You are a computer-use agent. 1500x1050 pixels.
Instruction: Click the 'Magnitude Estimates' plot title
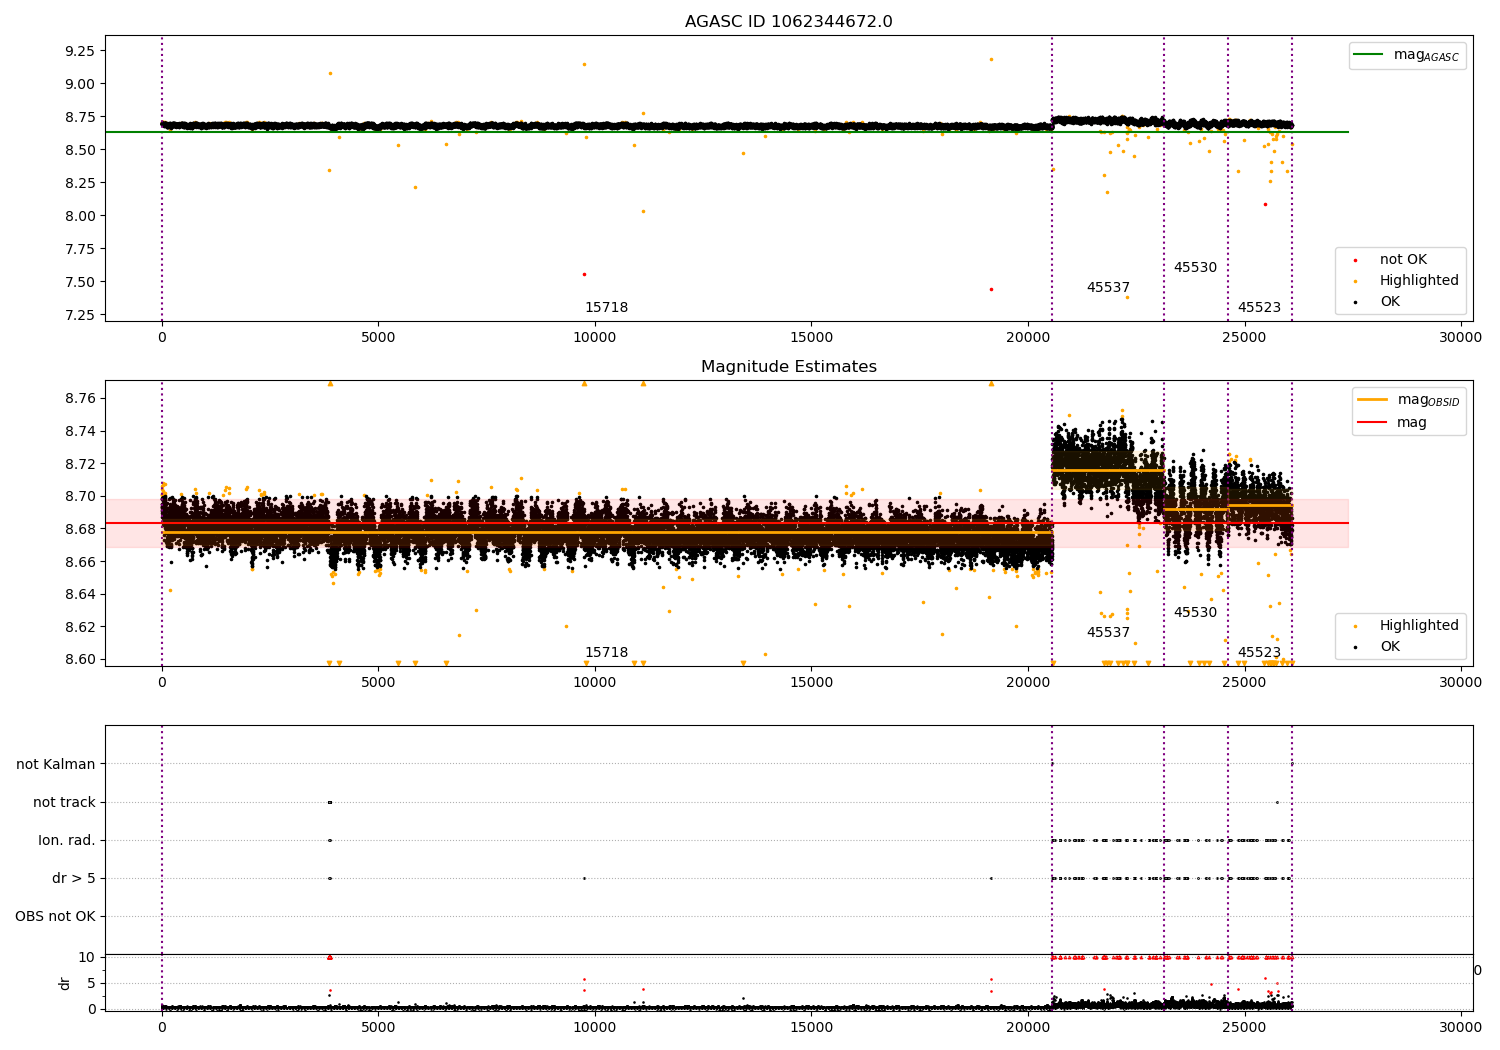click(x=788, y=367)
